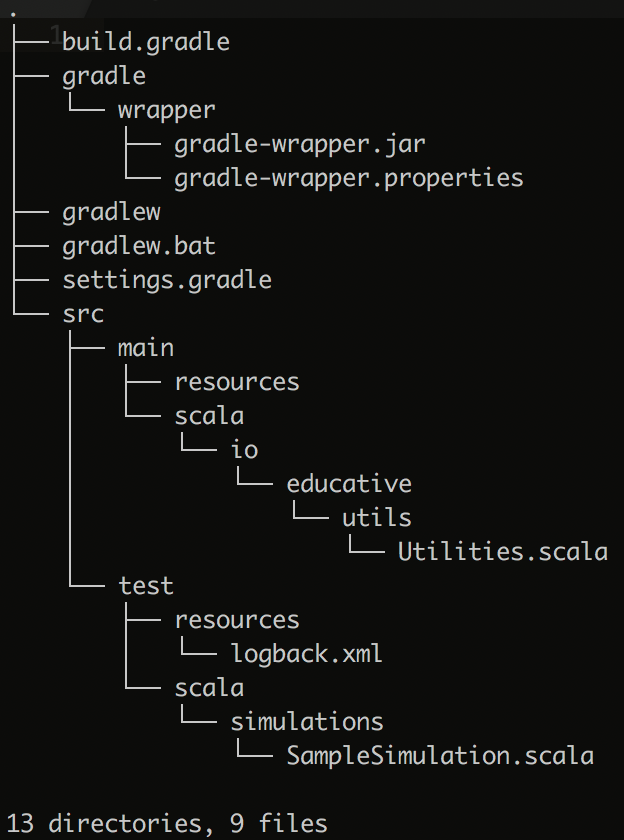The image size is (624, 840).
Task: Select SampleSimulation.scala file
Action: [440, 756]
